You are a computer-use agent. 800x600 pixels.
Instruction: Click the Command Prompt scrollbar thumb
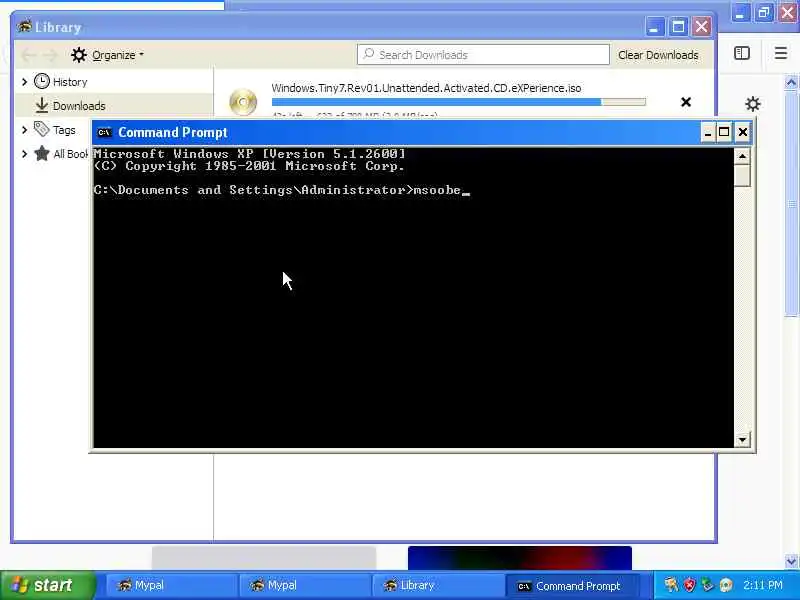(742, 175)
